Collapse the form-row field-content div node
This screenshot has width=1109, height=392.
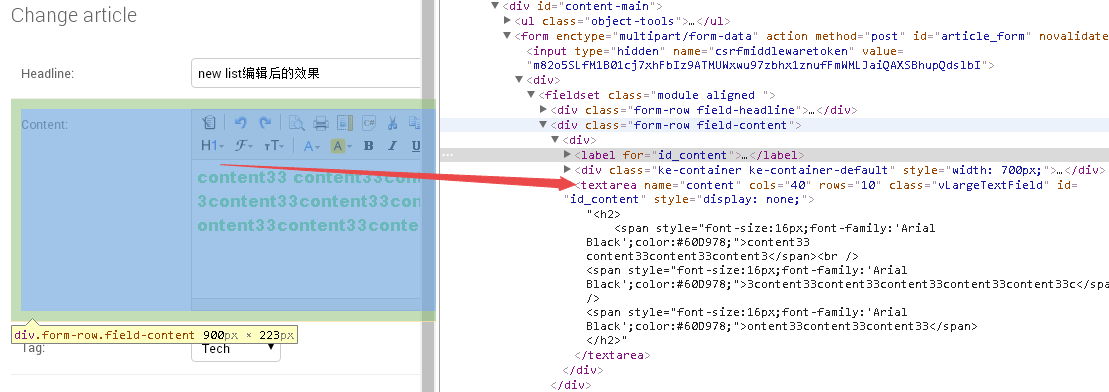coord(543,125)
